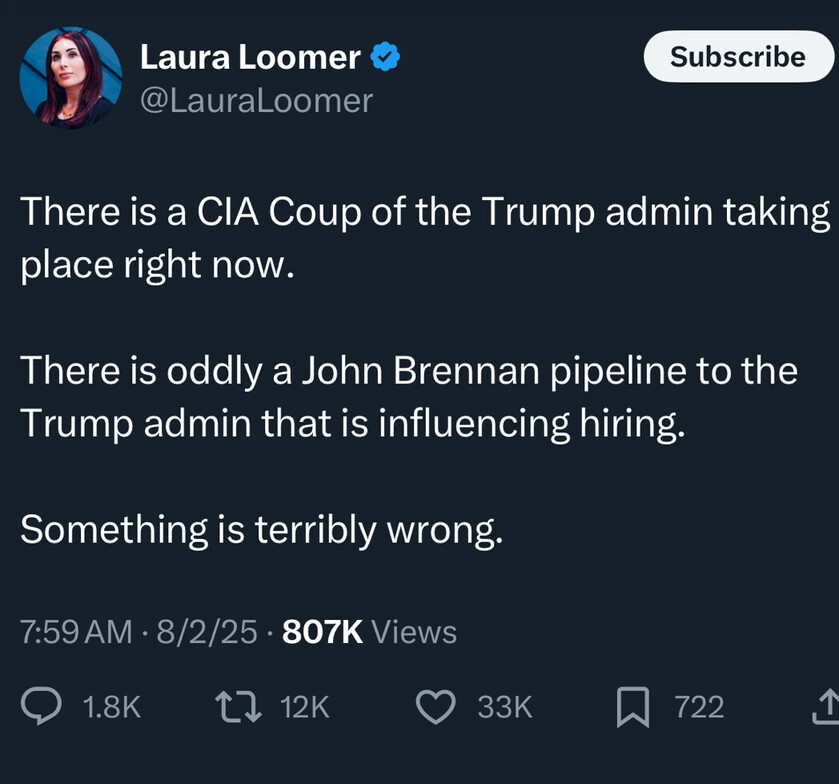
Task: Click the 12K reposts count
Action: pos(305,707)
